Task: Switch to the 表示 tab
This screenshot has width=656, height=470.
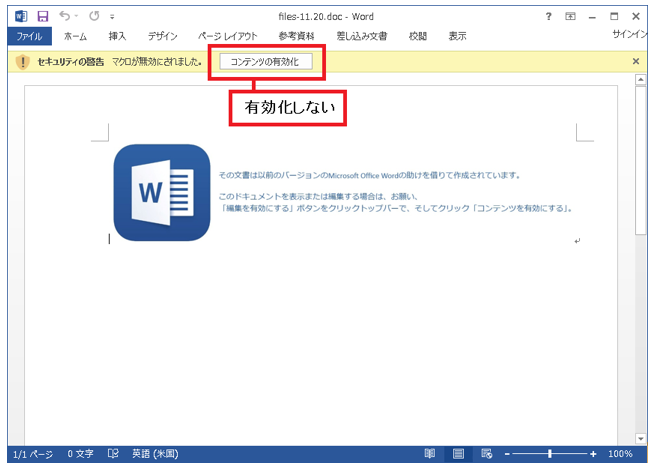Action: tap(457, 36)
